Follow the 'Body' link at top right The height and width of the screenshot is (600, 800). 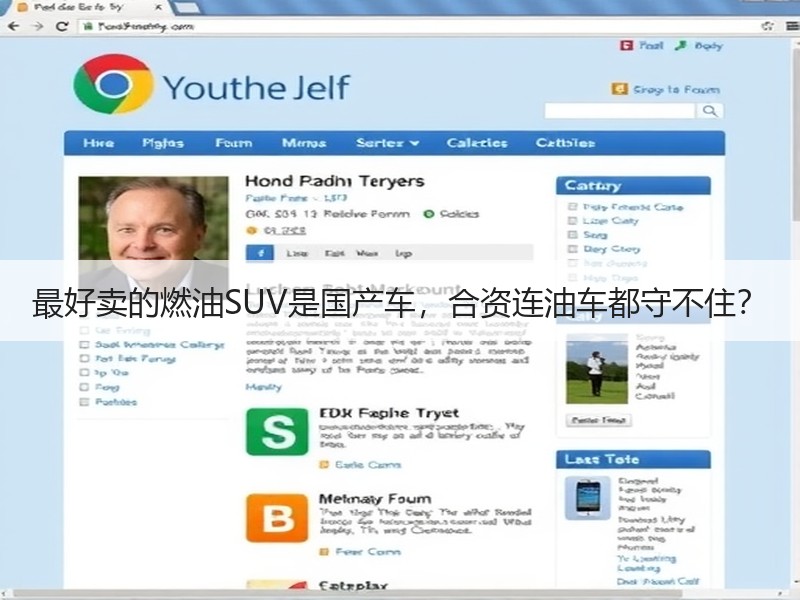[x=709, y=46]
